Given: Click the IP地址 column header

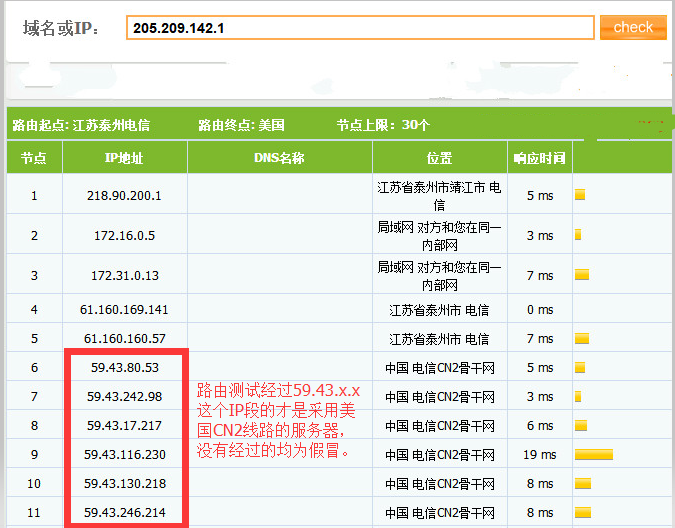Looking at the screenshot, I should 124,158.
